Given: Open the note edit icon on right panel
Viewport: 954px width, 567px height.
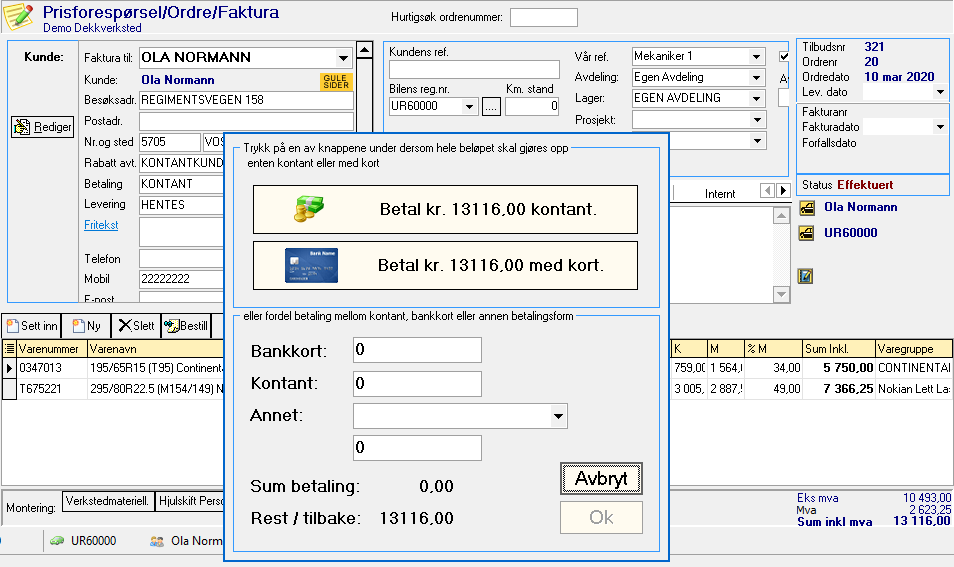Looking at the screenshot, I should [x=806, y=276].
